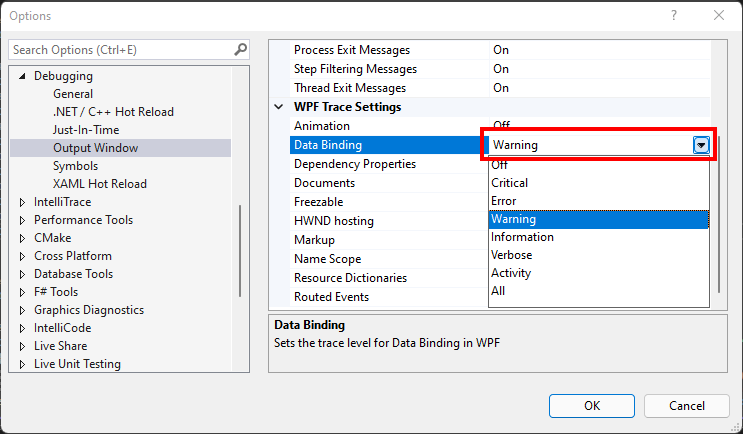Select Error trace level

click(x=599, y=201)
